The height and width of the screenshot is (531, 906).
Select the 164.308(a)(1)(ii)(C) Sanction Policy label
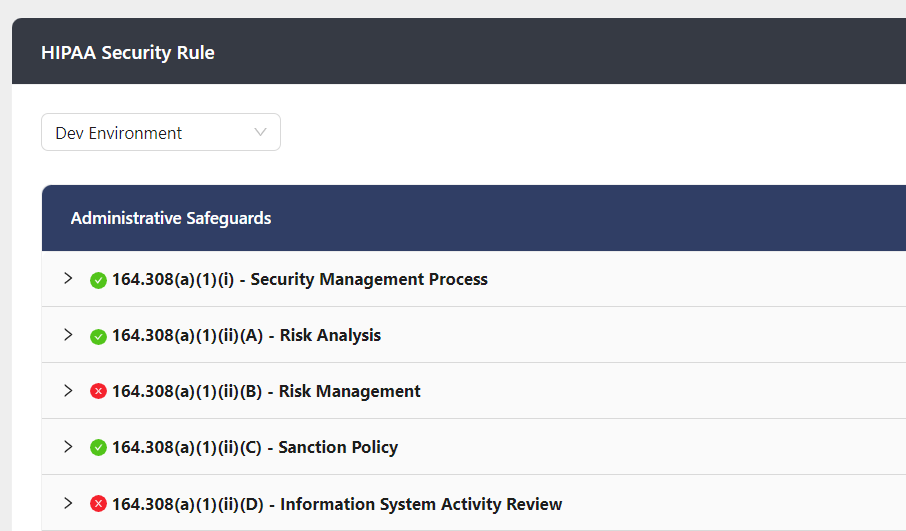click(x=255, y=447)
